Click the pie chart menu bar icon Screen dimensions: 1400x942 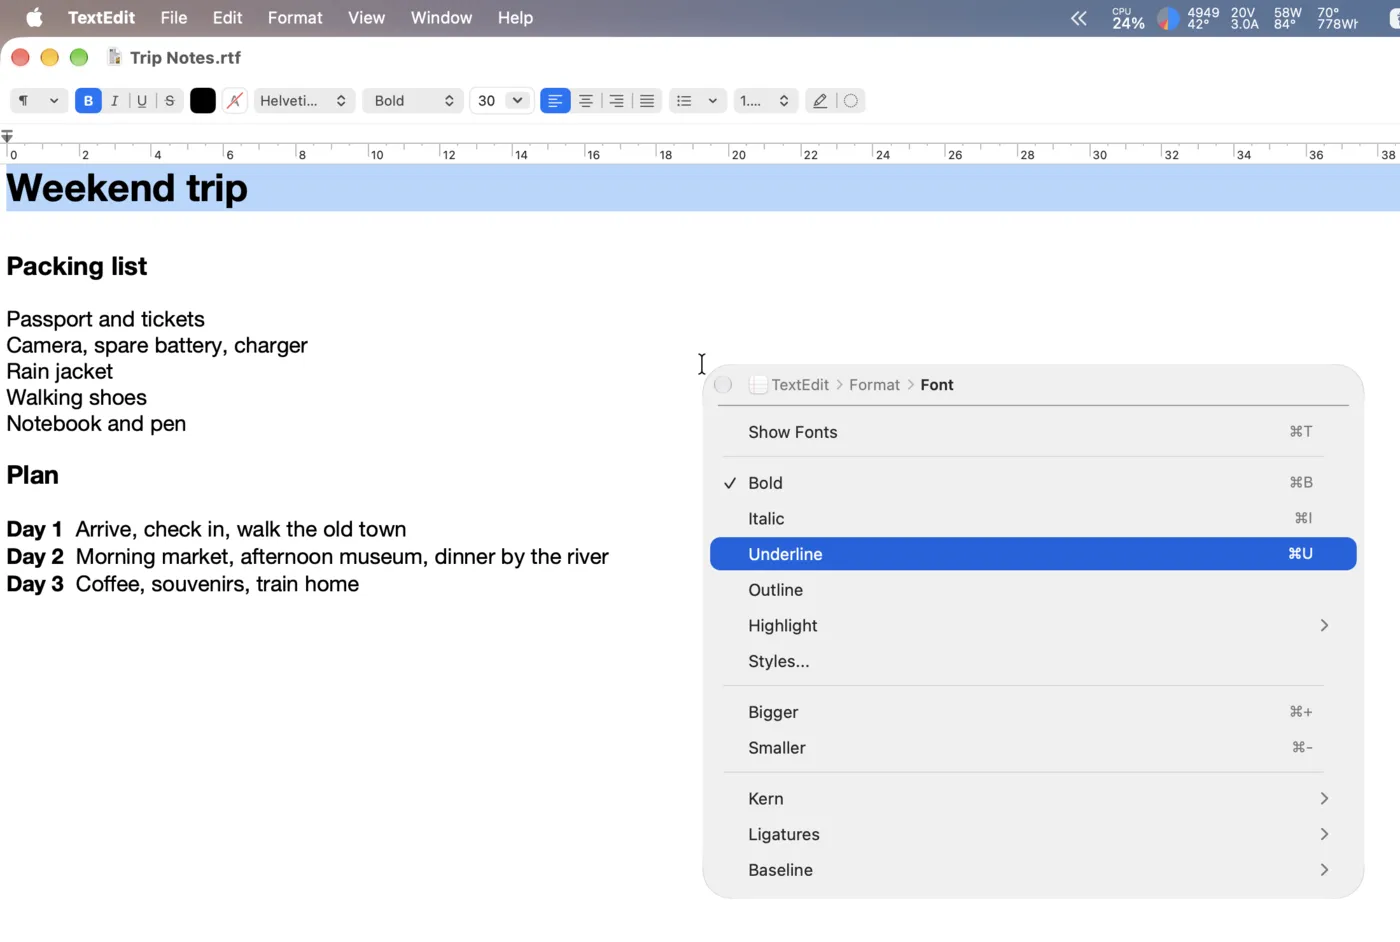(x=1167, y=18)
